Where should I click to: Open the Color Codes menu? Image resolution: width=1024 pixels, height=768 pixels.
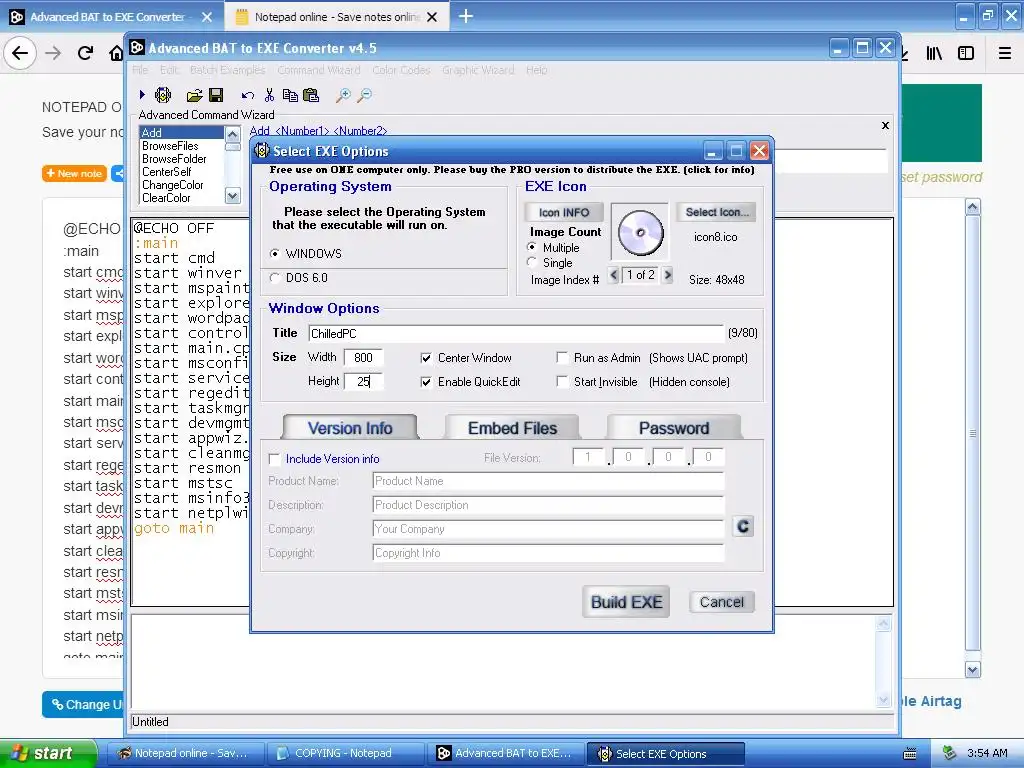coord(401,70)
